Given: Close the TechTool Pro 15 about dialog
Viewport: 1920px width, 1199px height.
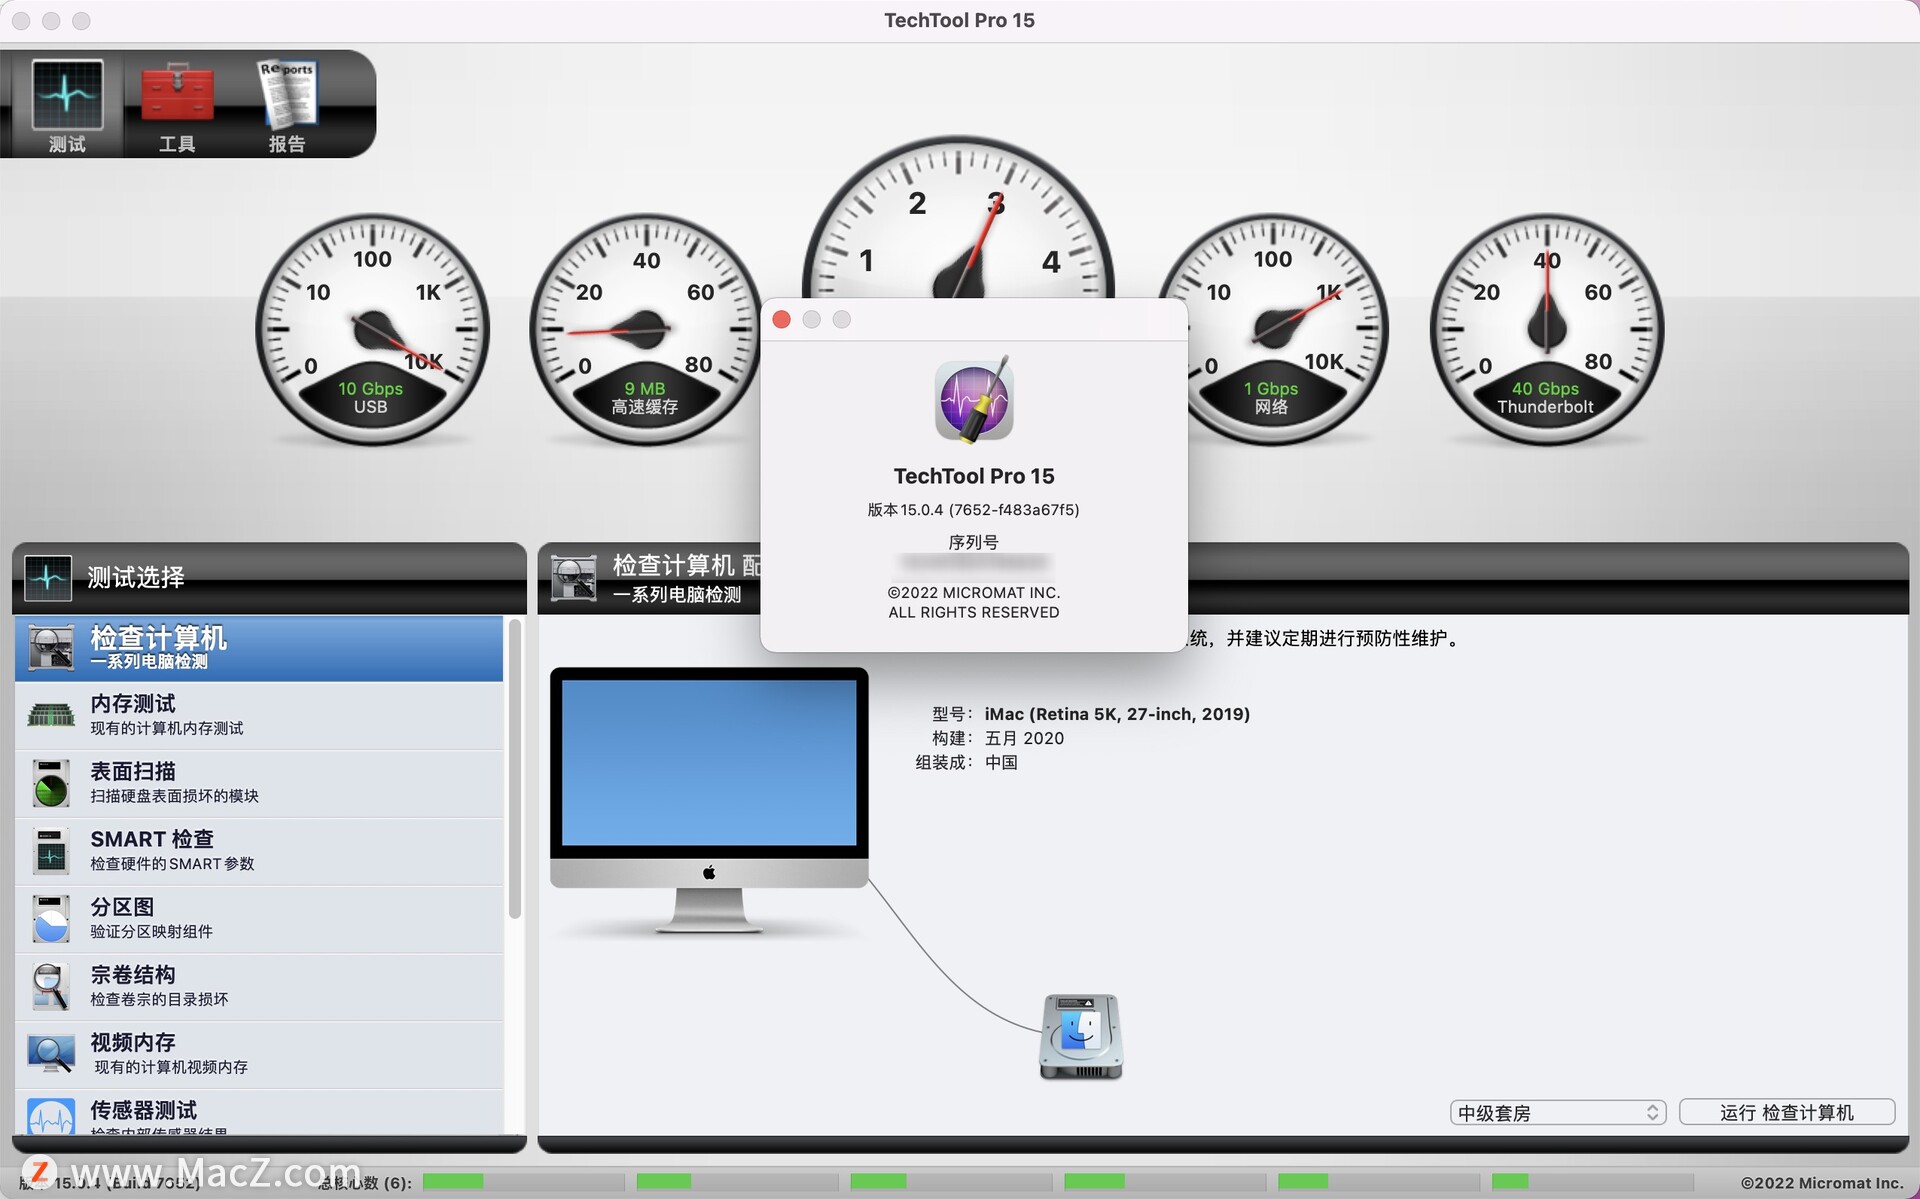Looking at the screenshot, I should click(x=782, y=319).
